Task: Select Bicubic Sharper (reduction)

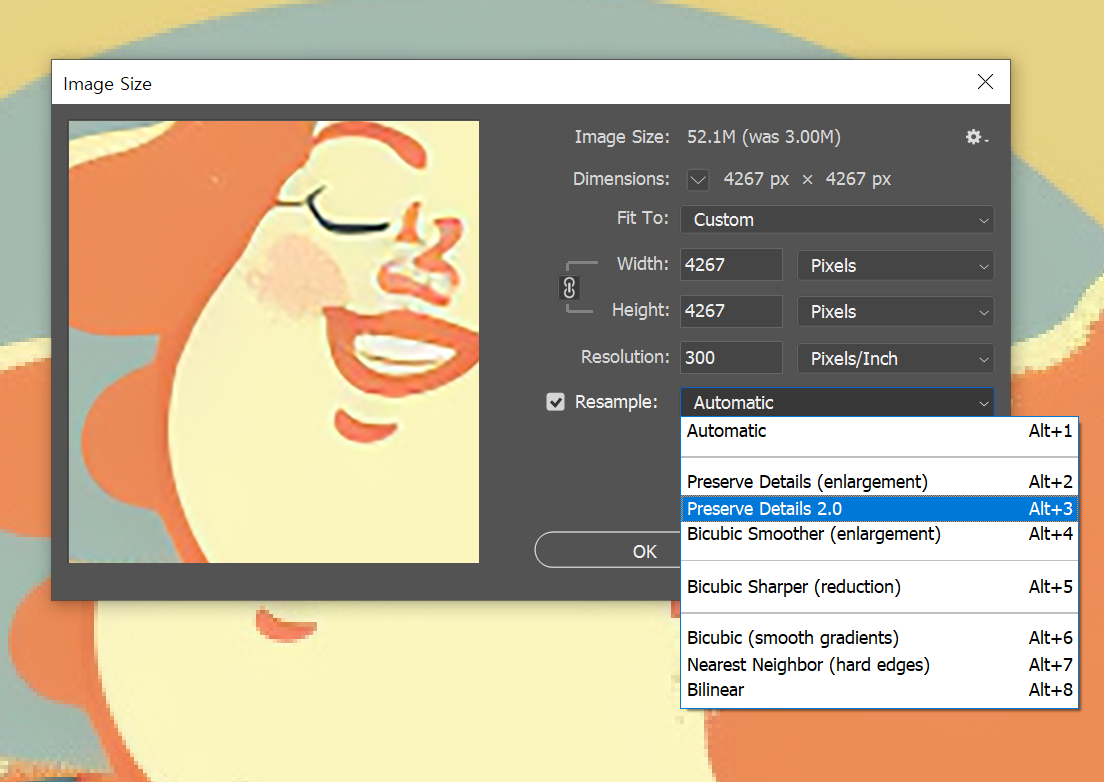Action: click(x=879, y=587)
